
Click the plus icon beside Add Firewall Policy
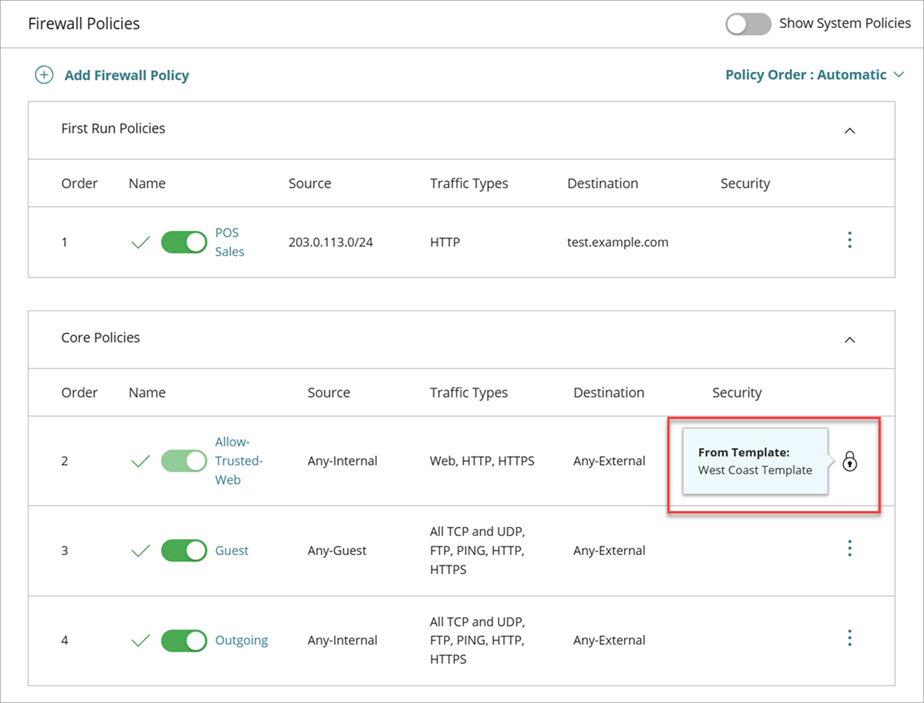click(44, 75)
